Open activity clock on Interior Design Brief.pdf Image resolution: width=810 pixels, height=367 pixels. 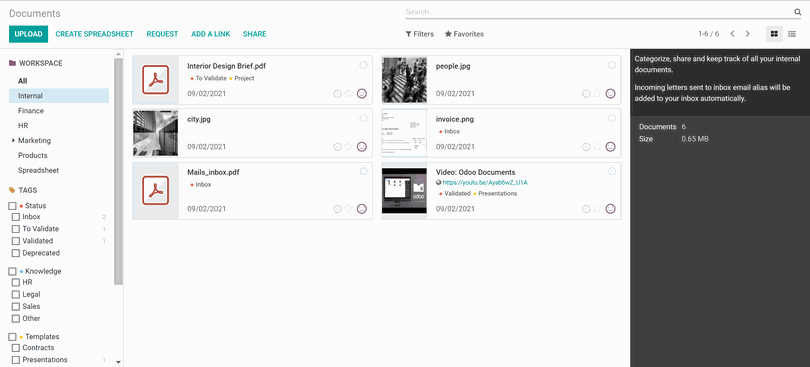tap(337, 94)
